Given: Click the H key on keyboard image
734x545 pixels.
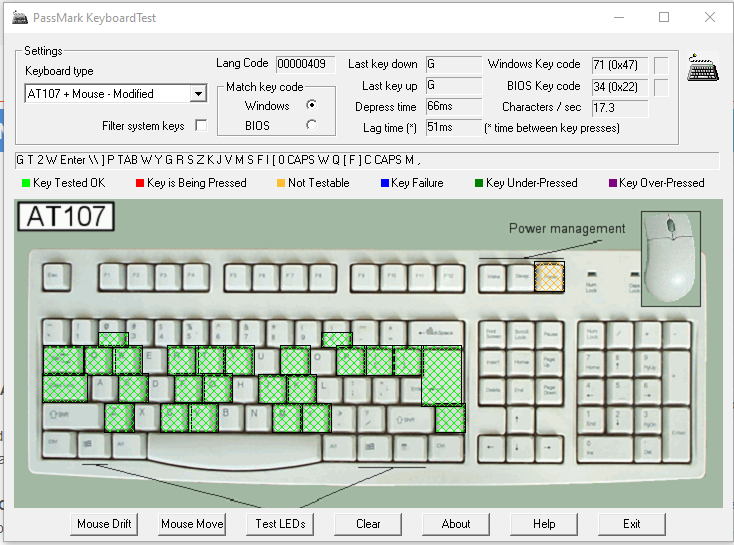Looking at the screenshot, I should click(245, 388).
